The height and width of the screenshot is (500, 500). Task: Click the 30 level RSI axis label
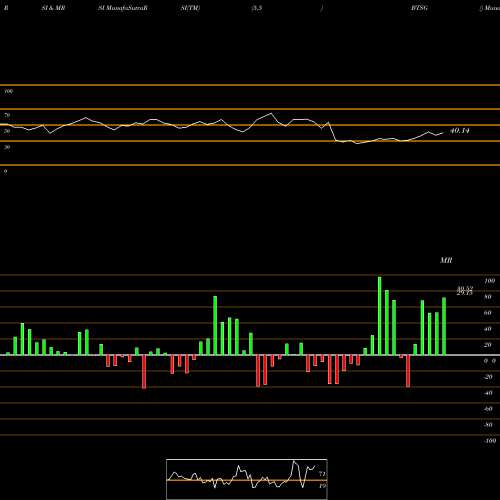(7, 147)
